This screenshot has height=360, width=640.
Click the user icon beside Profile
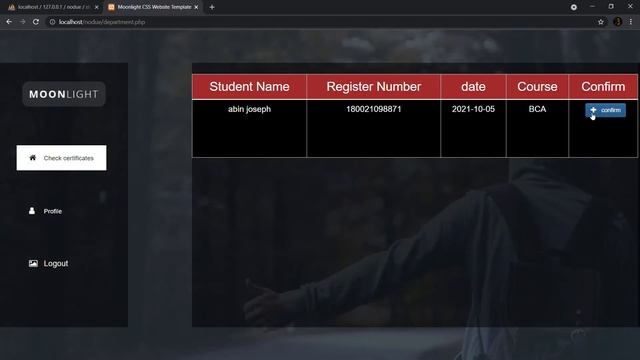pos(32,211)
